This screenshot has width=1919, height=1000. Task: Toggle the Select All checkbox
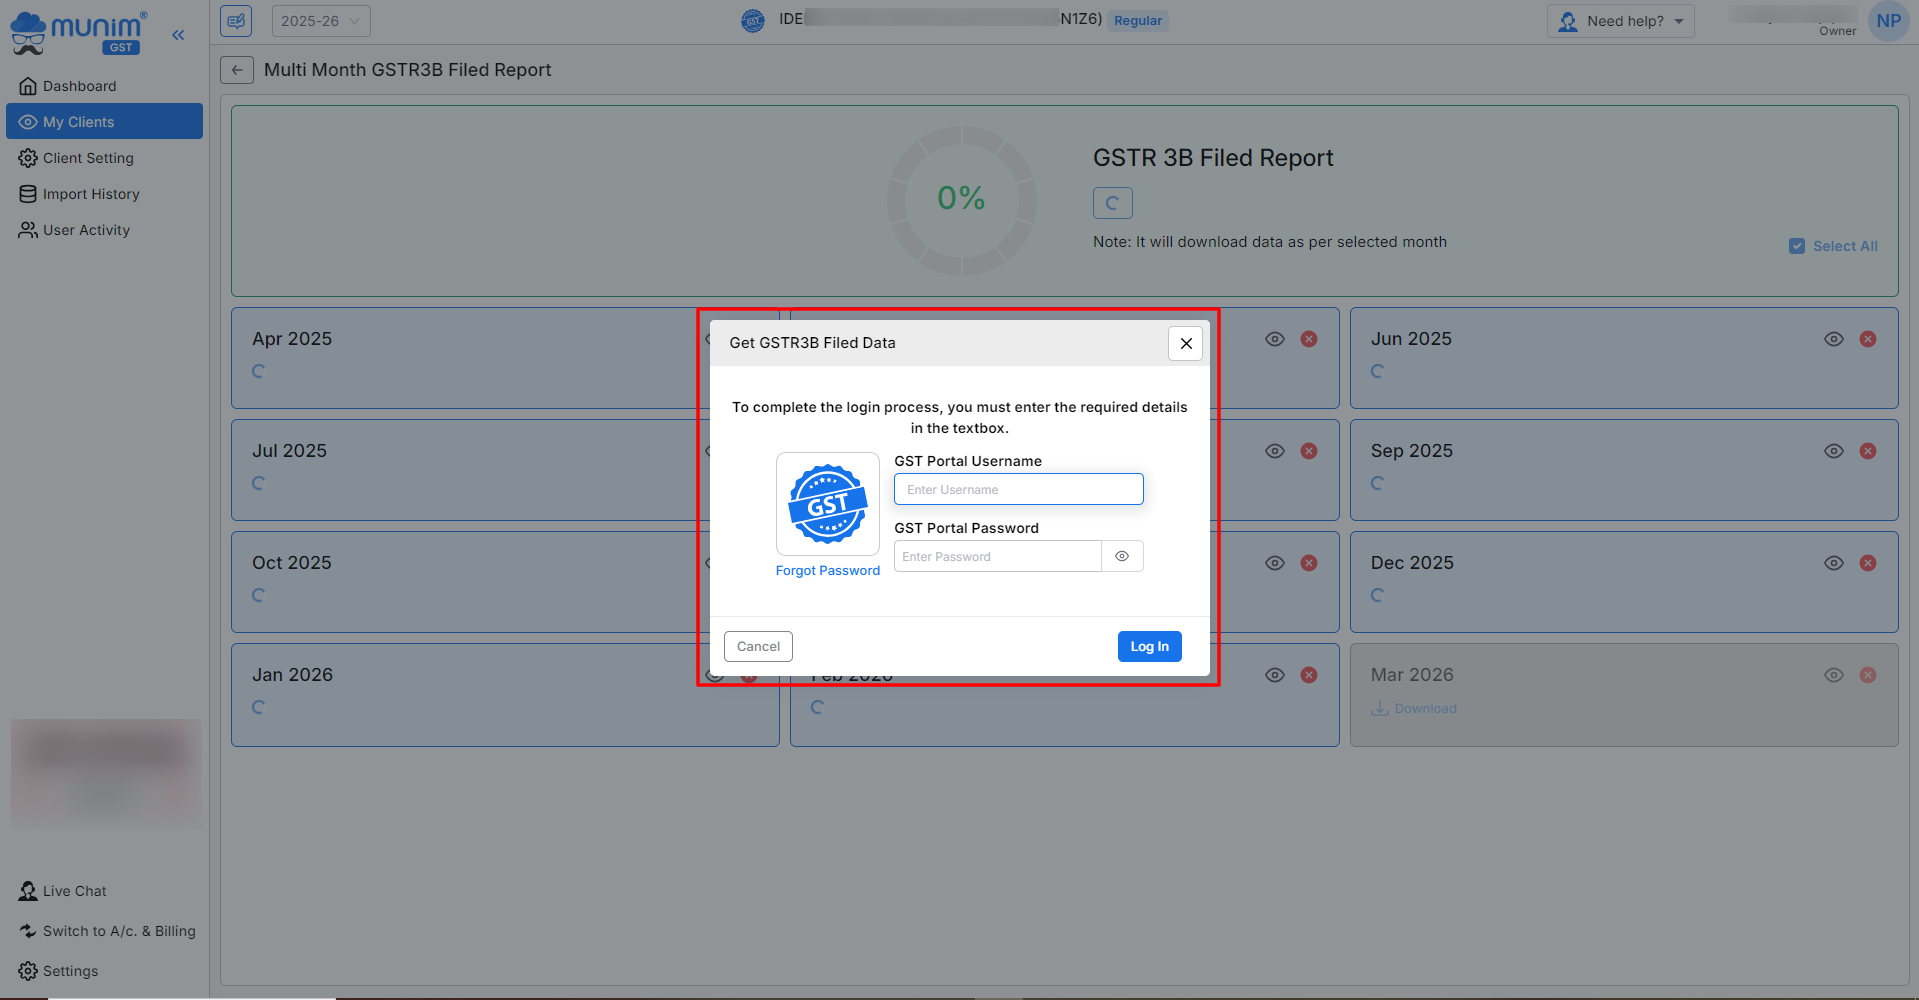(1797, 246)
